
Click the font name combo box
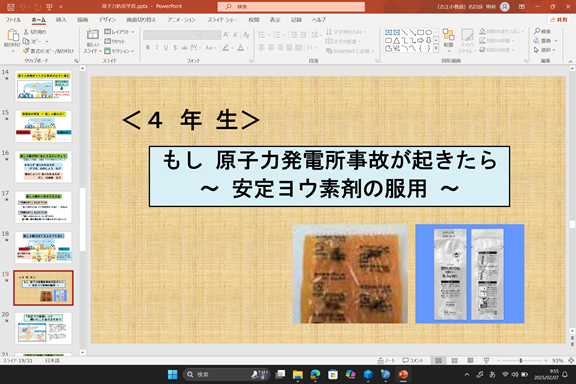pos(172,35)
